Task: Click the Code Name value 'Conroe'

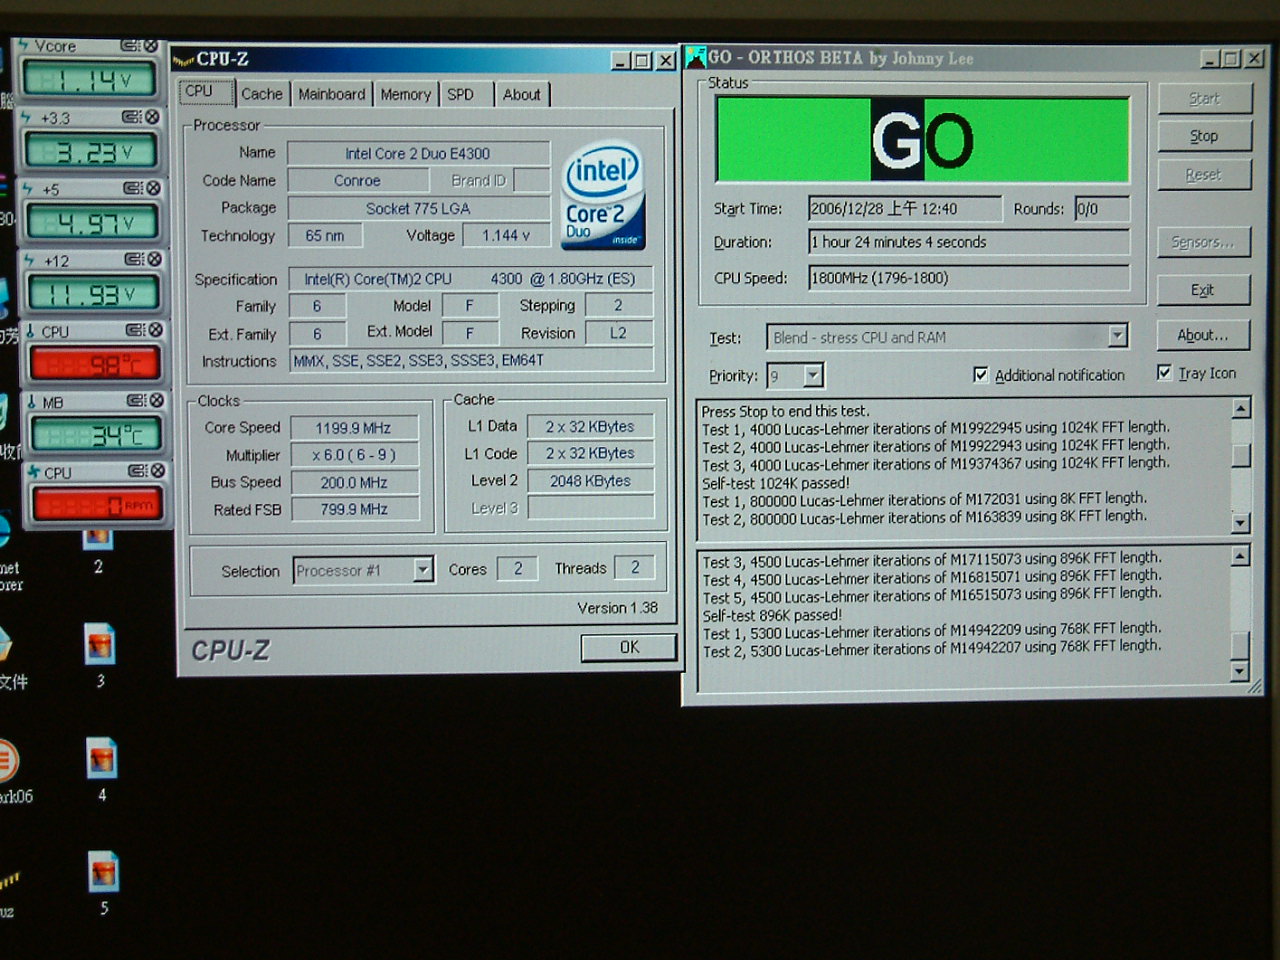Action: tap(357, 181)
